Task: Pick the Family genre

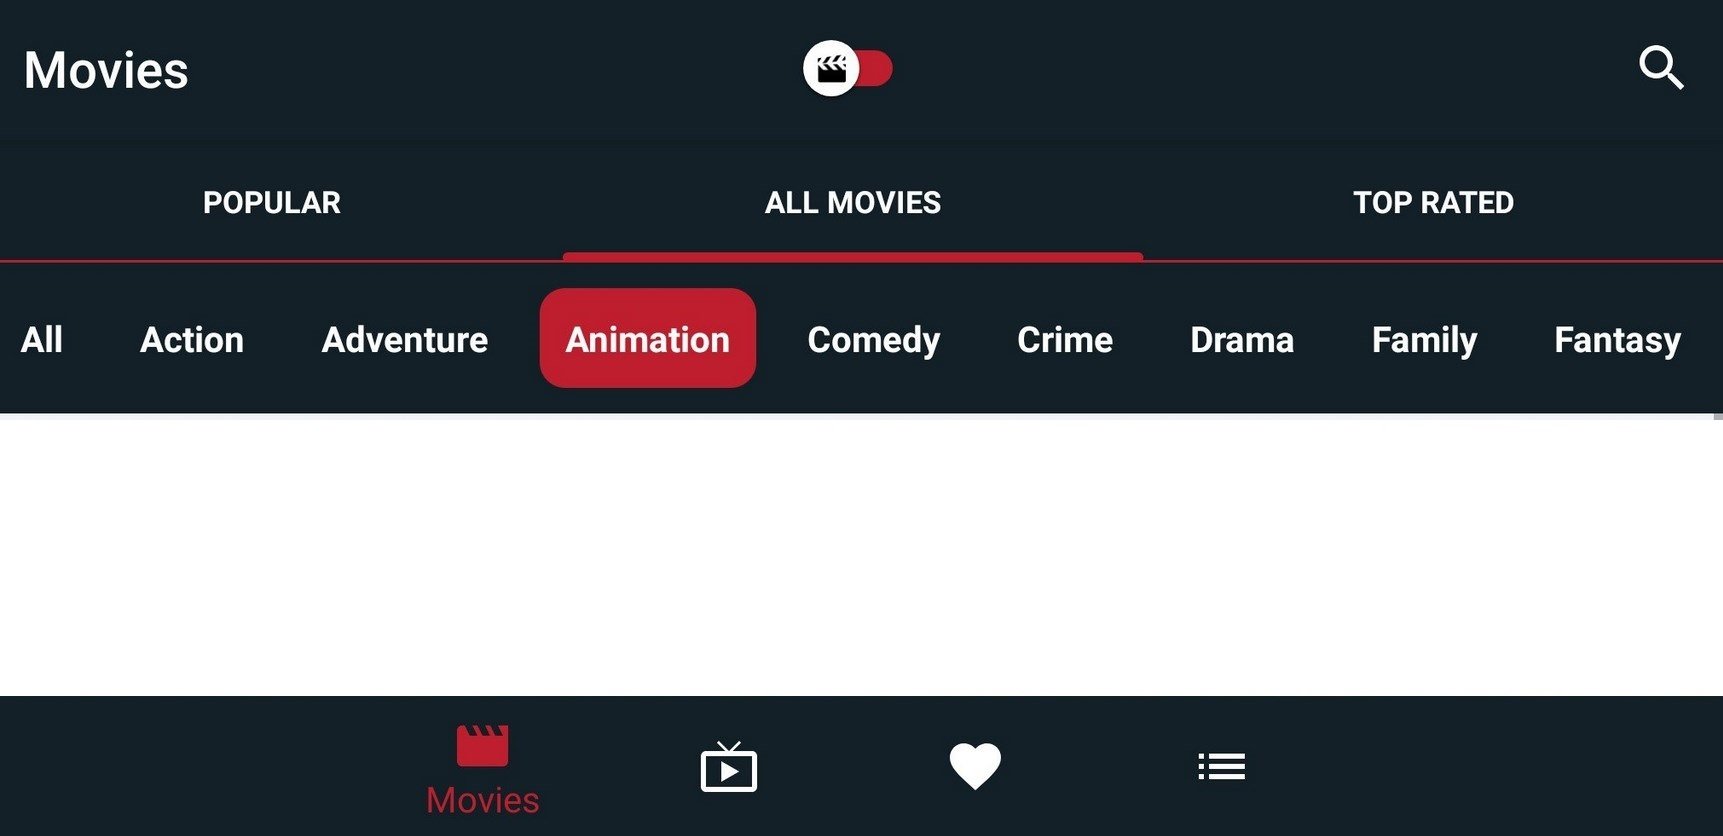Action: [1424, 341]
